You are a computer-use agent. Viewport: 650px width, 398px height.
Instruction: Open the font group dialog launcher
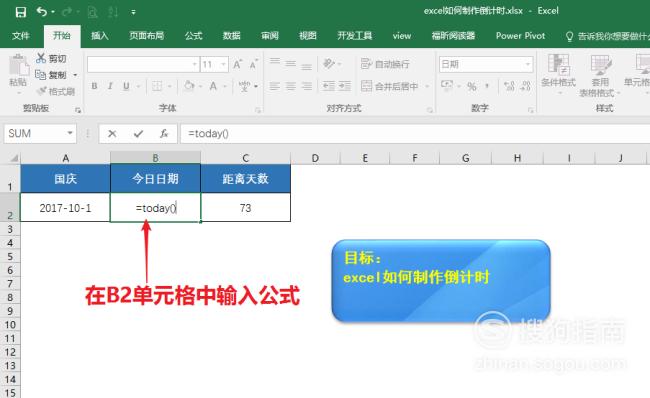pos(258,110)
